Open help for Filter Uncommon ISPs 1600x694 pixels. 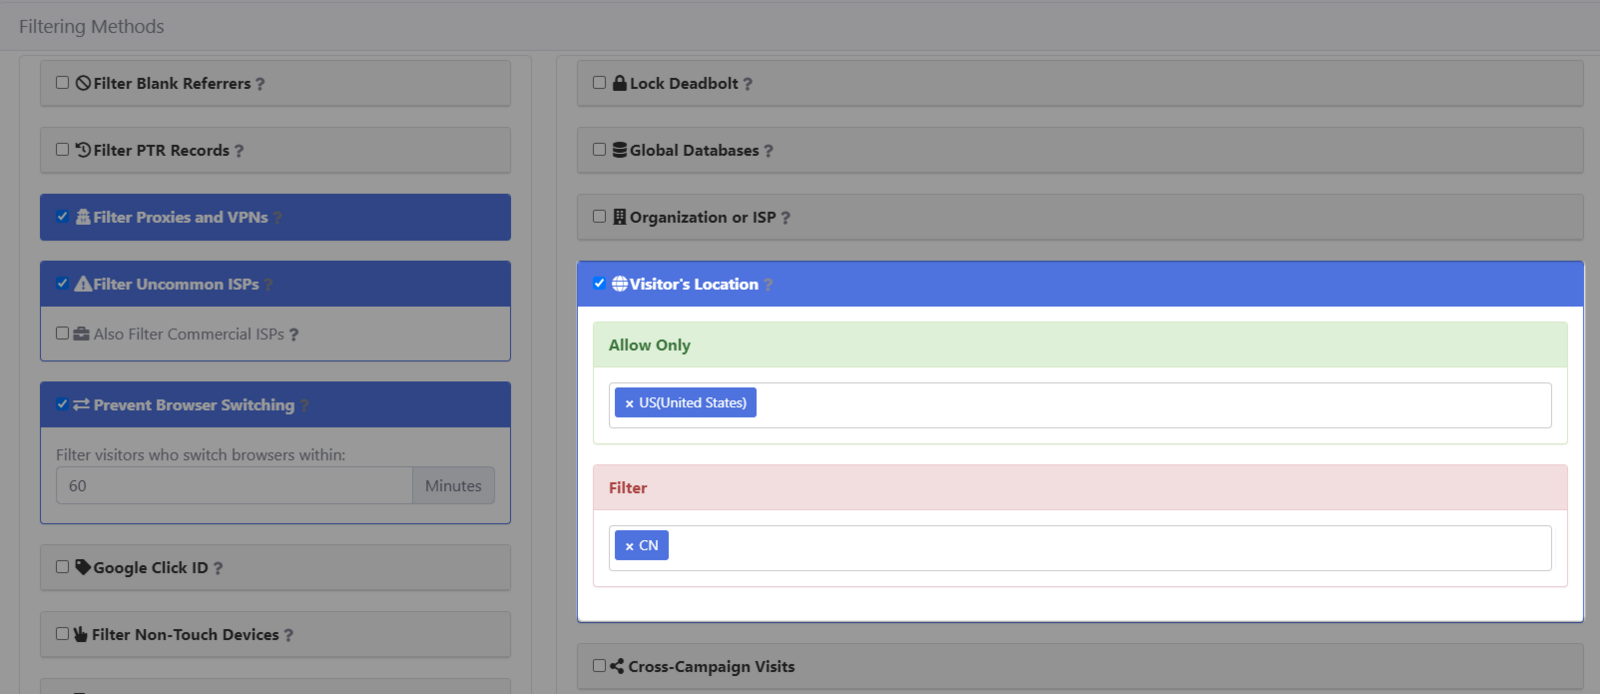[268, 285]
